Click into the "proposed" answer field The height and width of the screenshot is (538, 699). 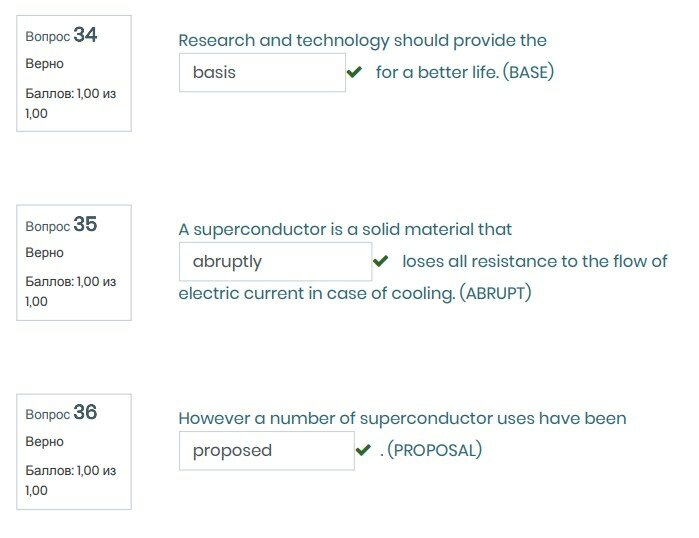point(266,451)
